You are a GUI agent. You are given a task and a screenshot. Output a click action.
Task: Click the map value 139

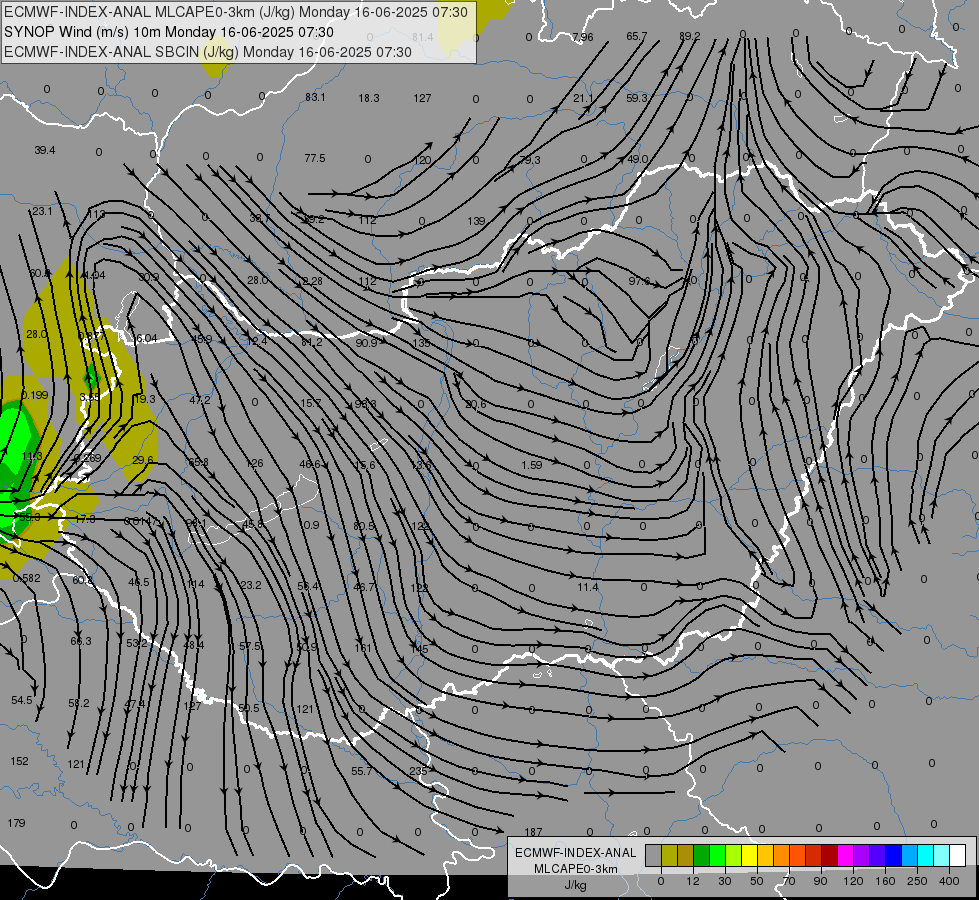point(476,221)
